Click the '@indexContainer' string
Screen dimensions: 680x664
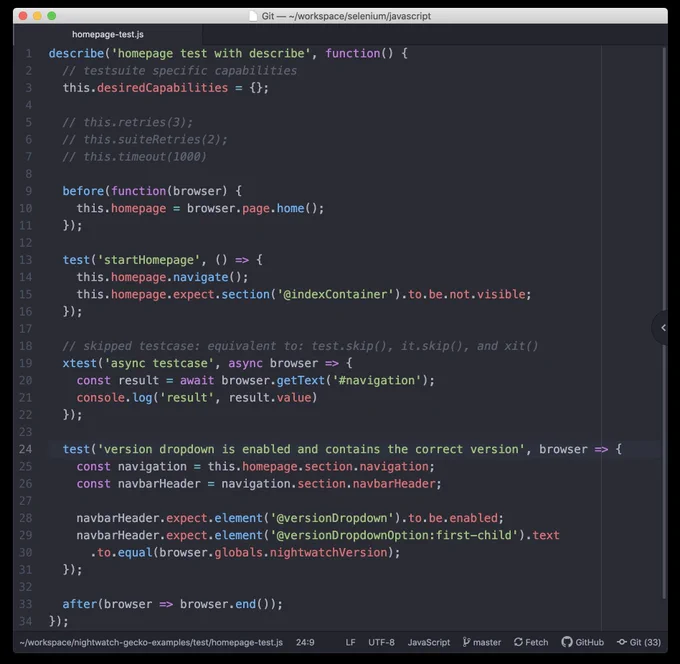(335, 294)
